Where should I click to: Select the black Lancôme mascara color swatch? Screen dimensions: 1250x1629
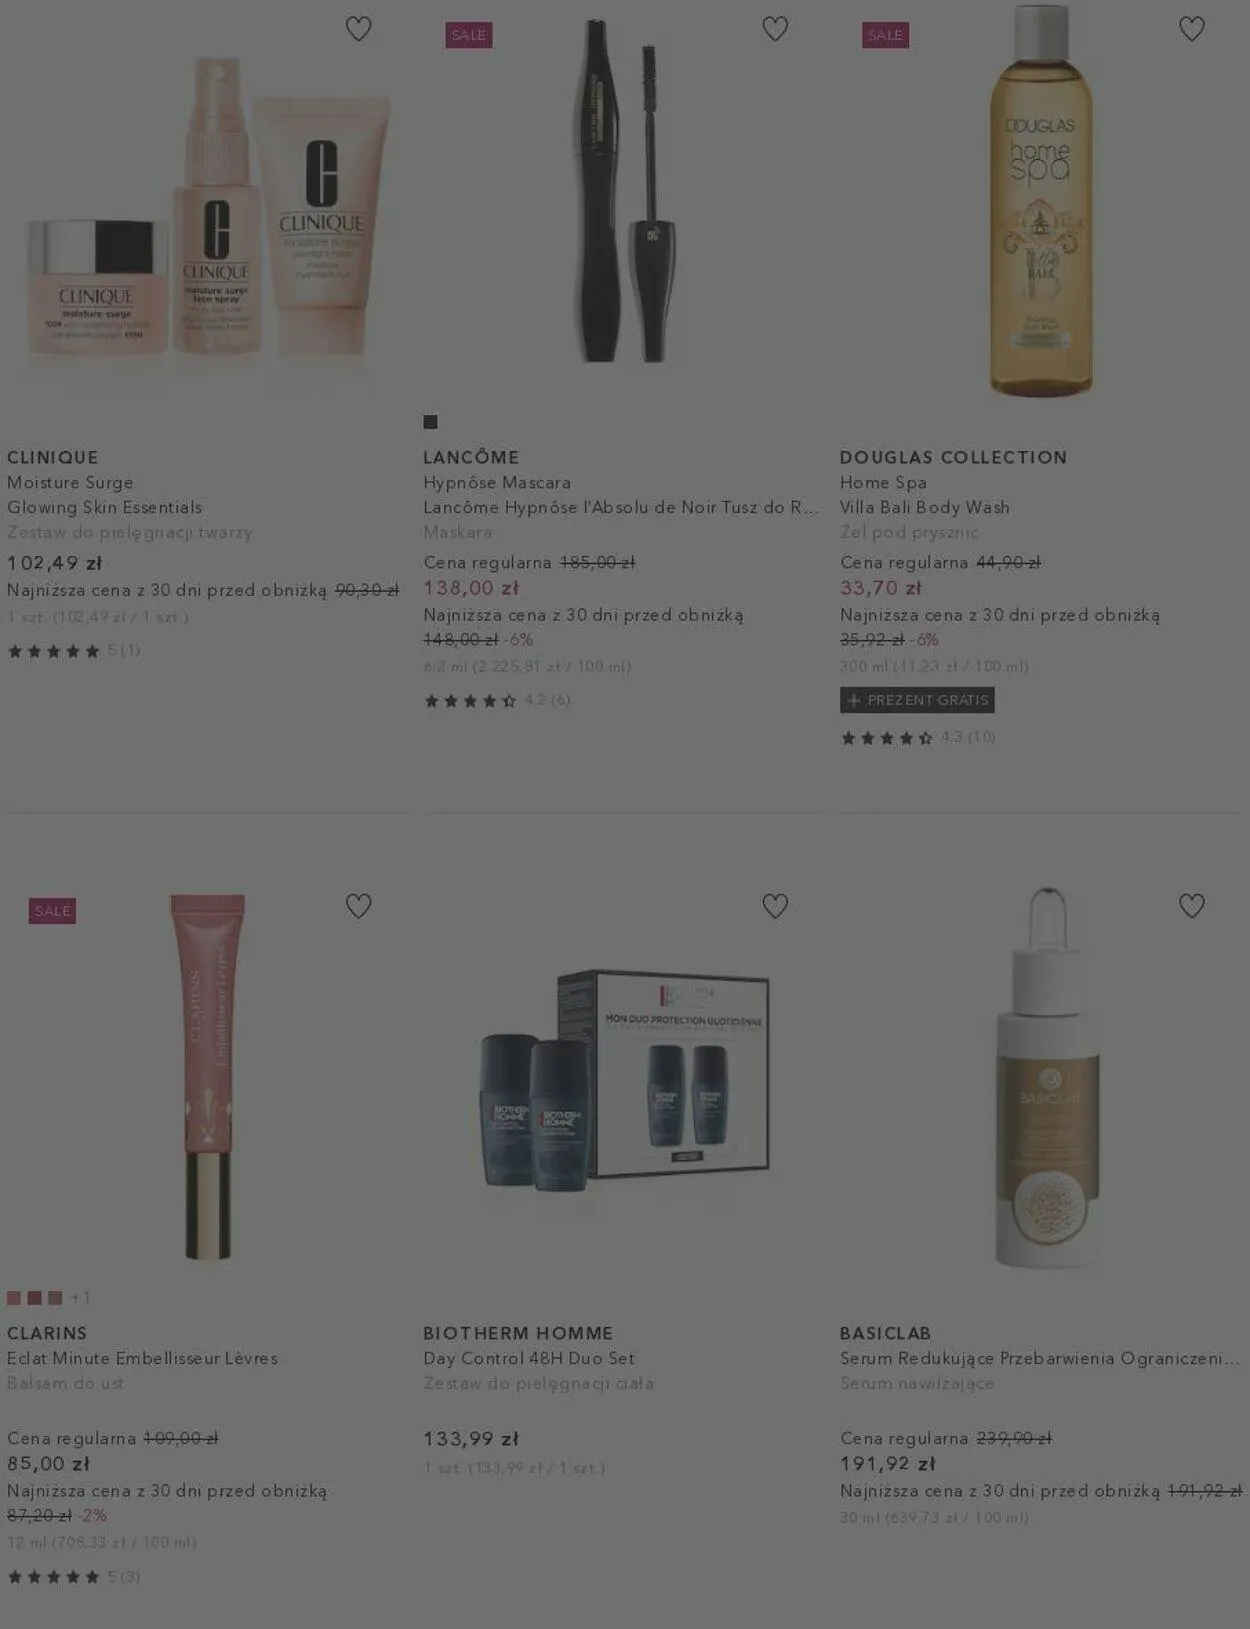coord(430,422)
